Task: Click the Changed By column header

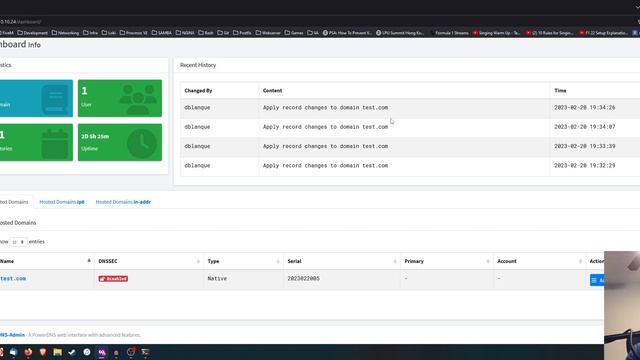Action: pyautogui.click(x=198, y=91)
